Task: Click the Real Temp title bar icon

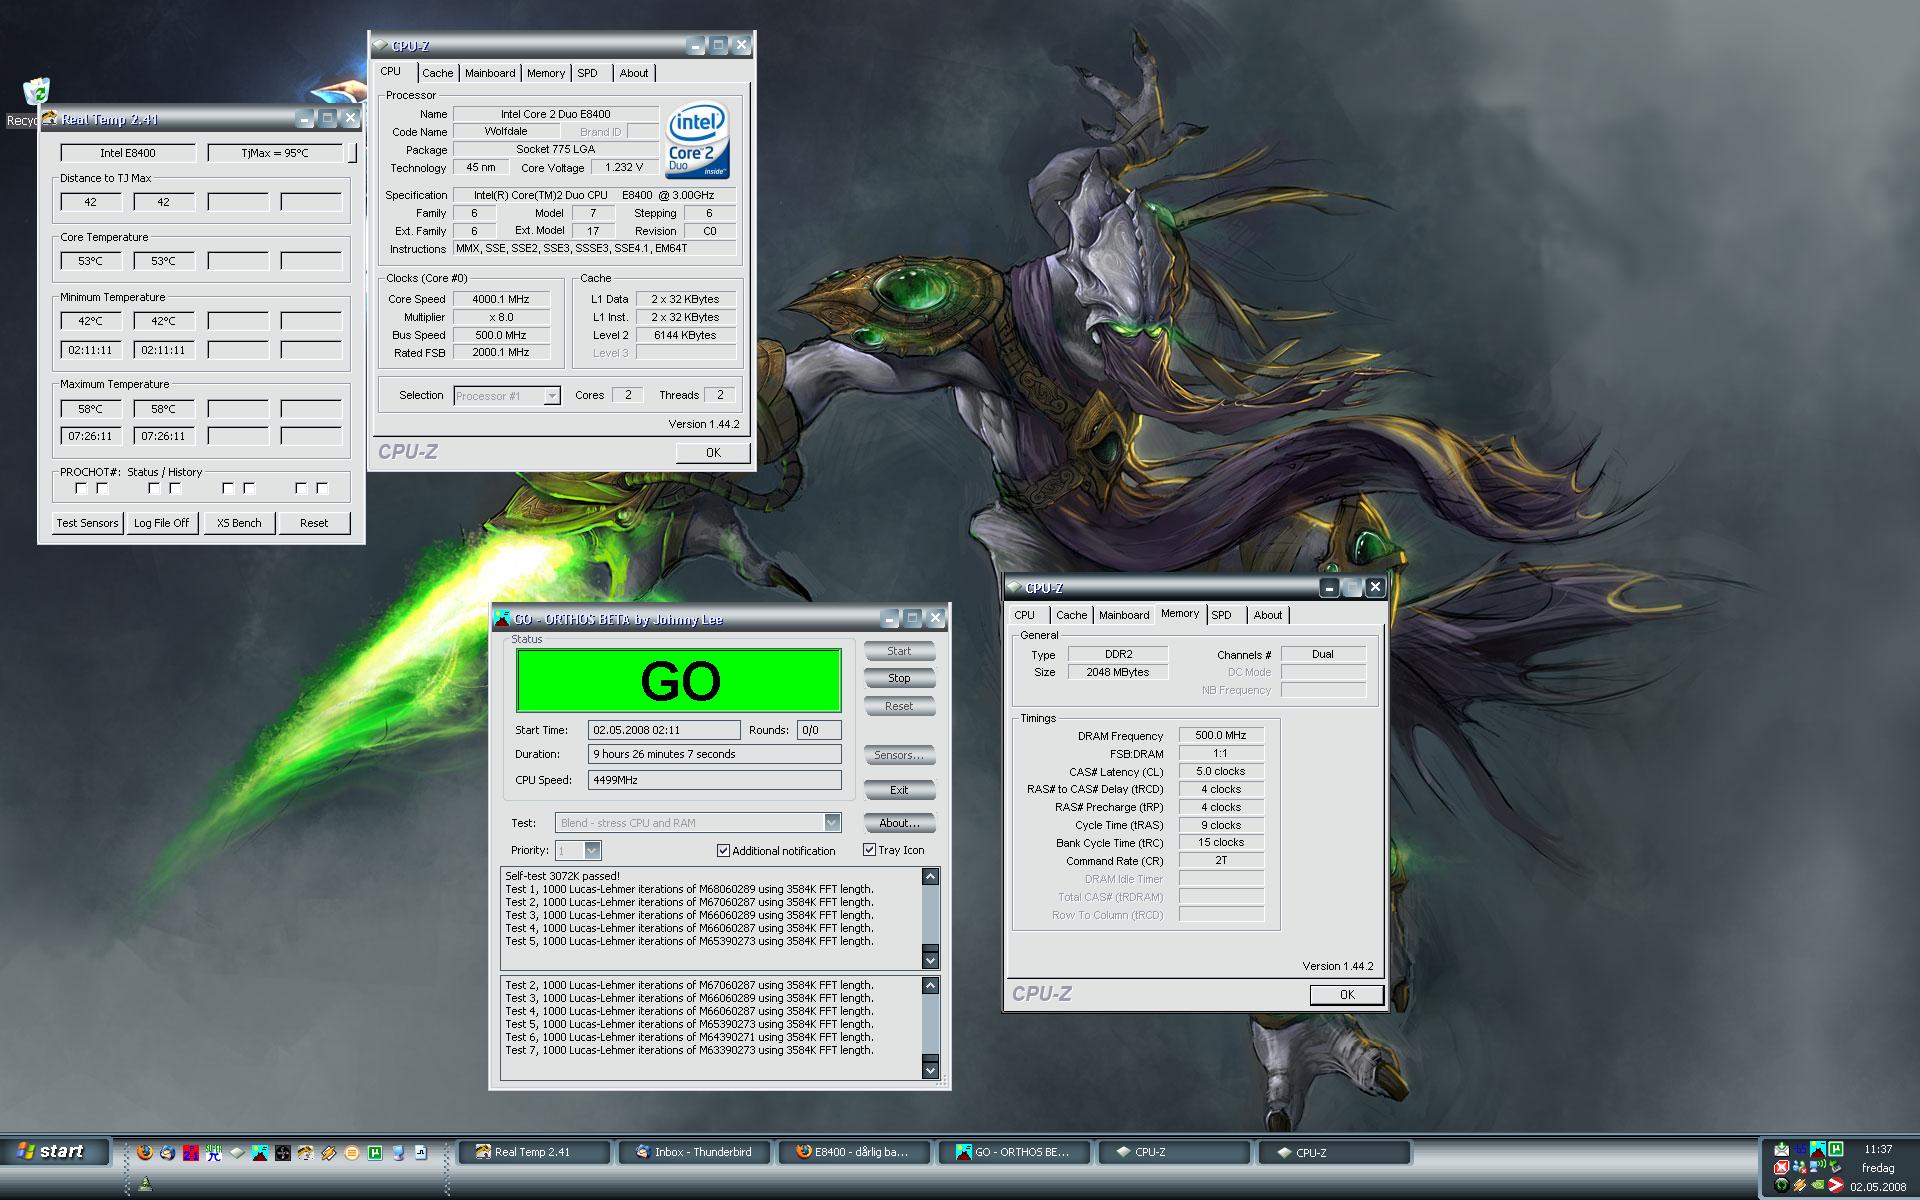Action: 49,119
